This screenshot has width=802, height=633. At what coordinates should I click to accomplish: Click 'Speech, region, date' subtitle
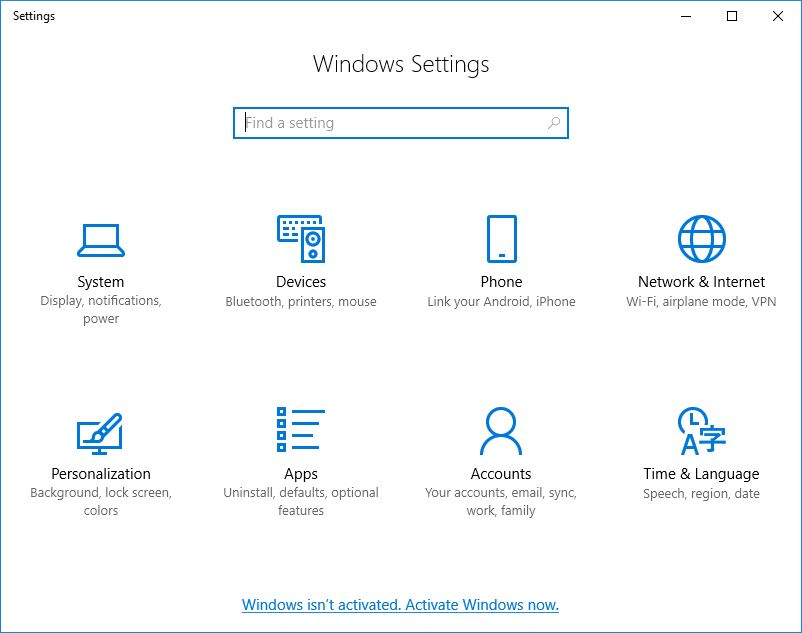(701, 492)
